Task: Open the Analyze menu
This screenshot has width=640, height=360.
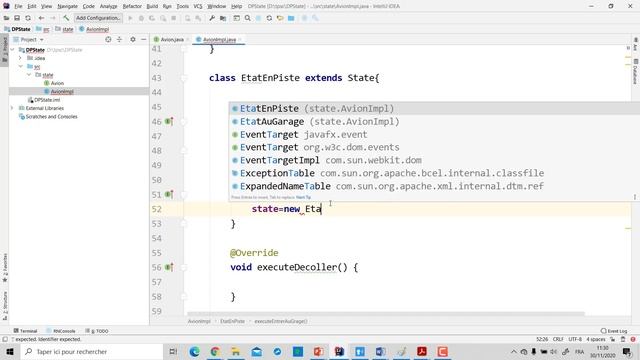Action: pyautogui.click(x=108, y=6)
